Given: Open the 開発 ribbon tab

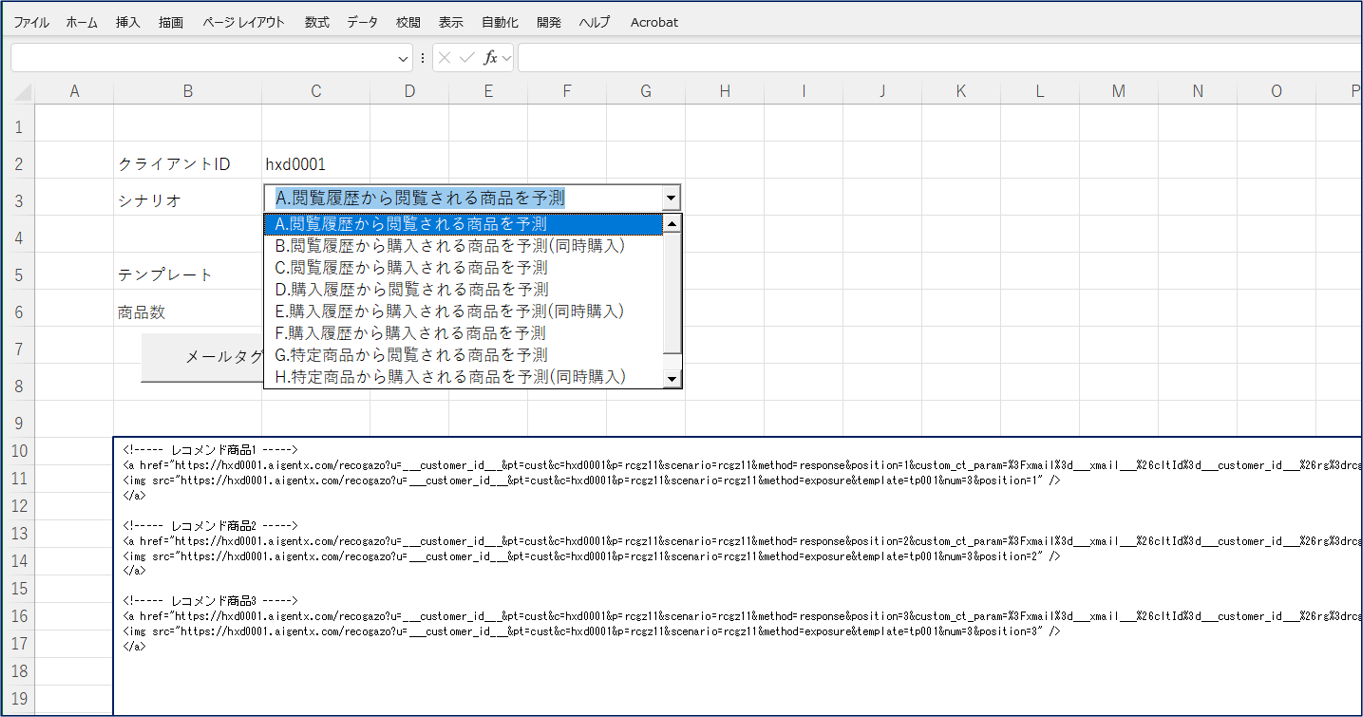Looking at the screenshot, I should tap(549, 22).
